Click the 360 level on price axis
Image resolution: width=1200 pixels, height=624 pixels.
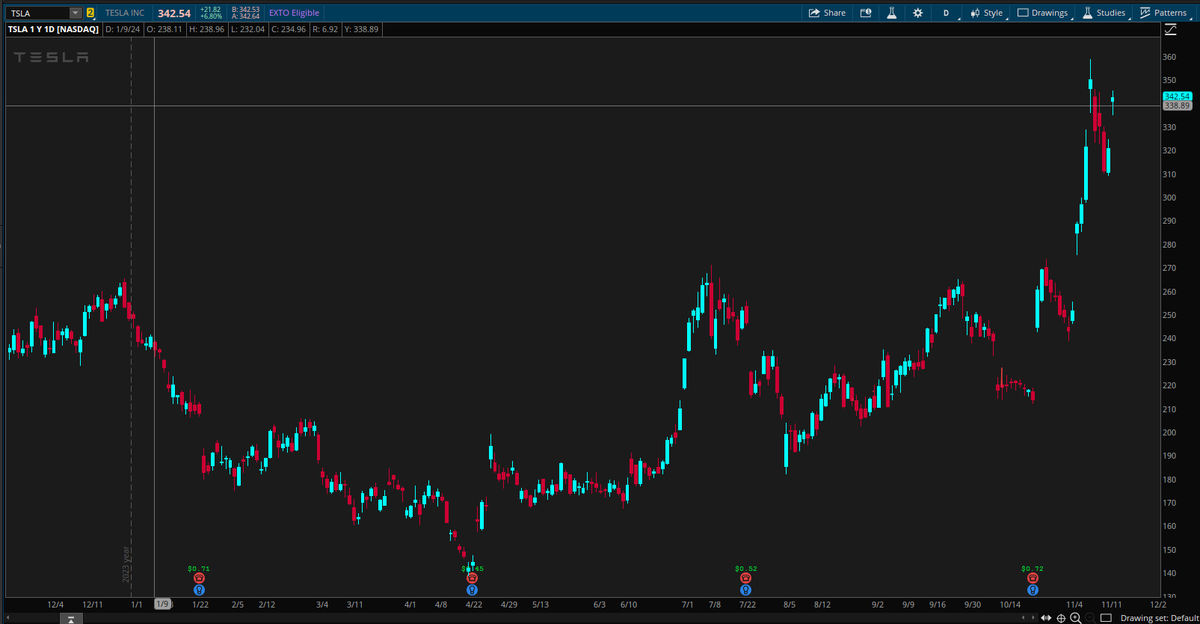[1169, 56]
